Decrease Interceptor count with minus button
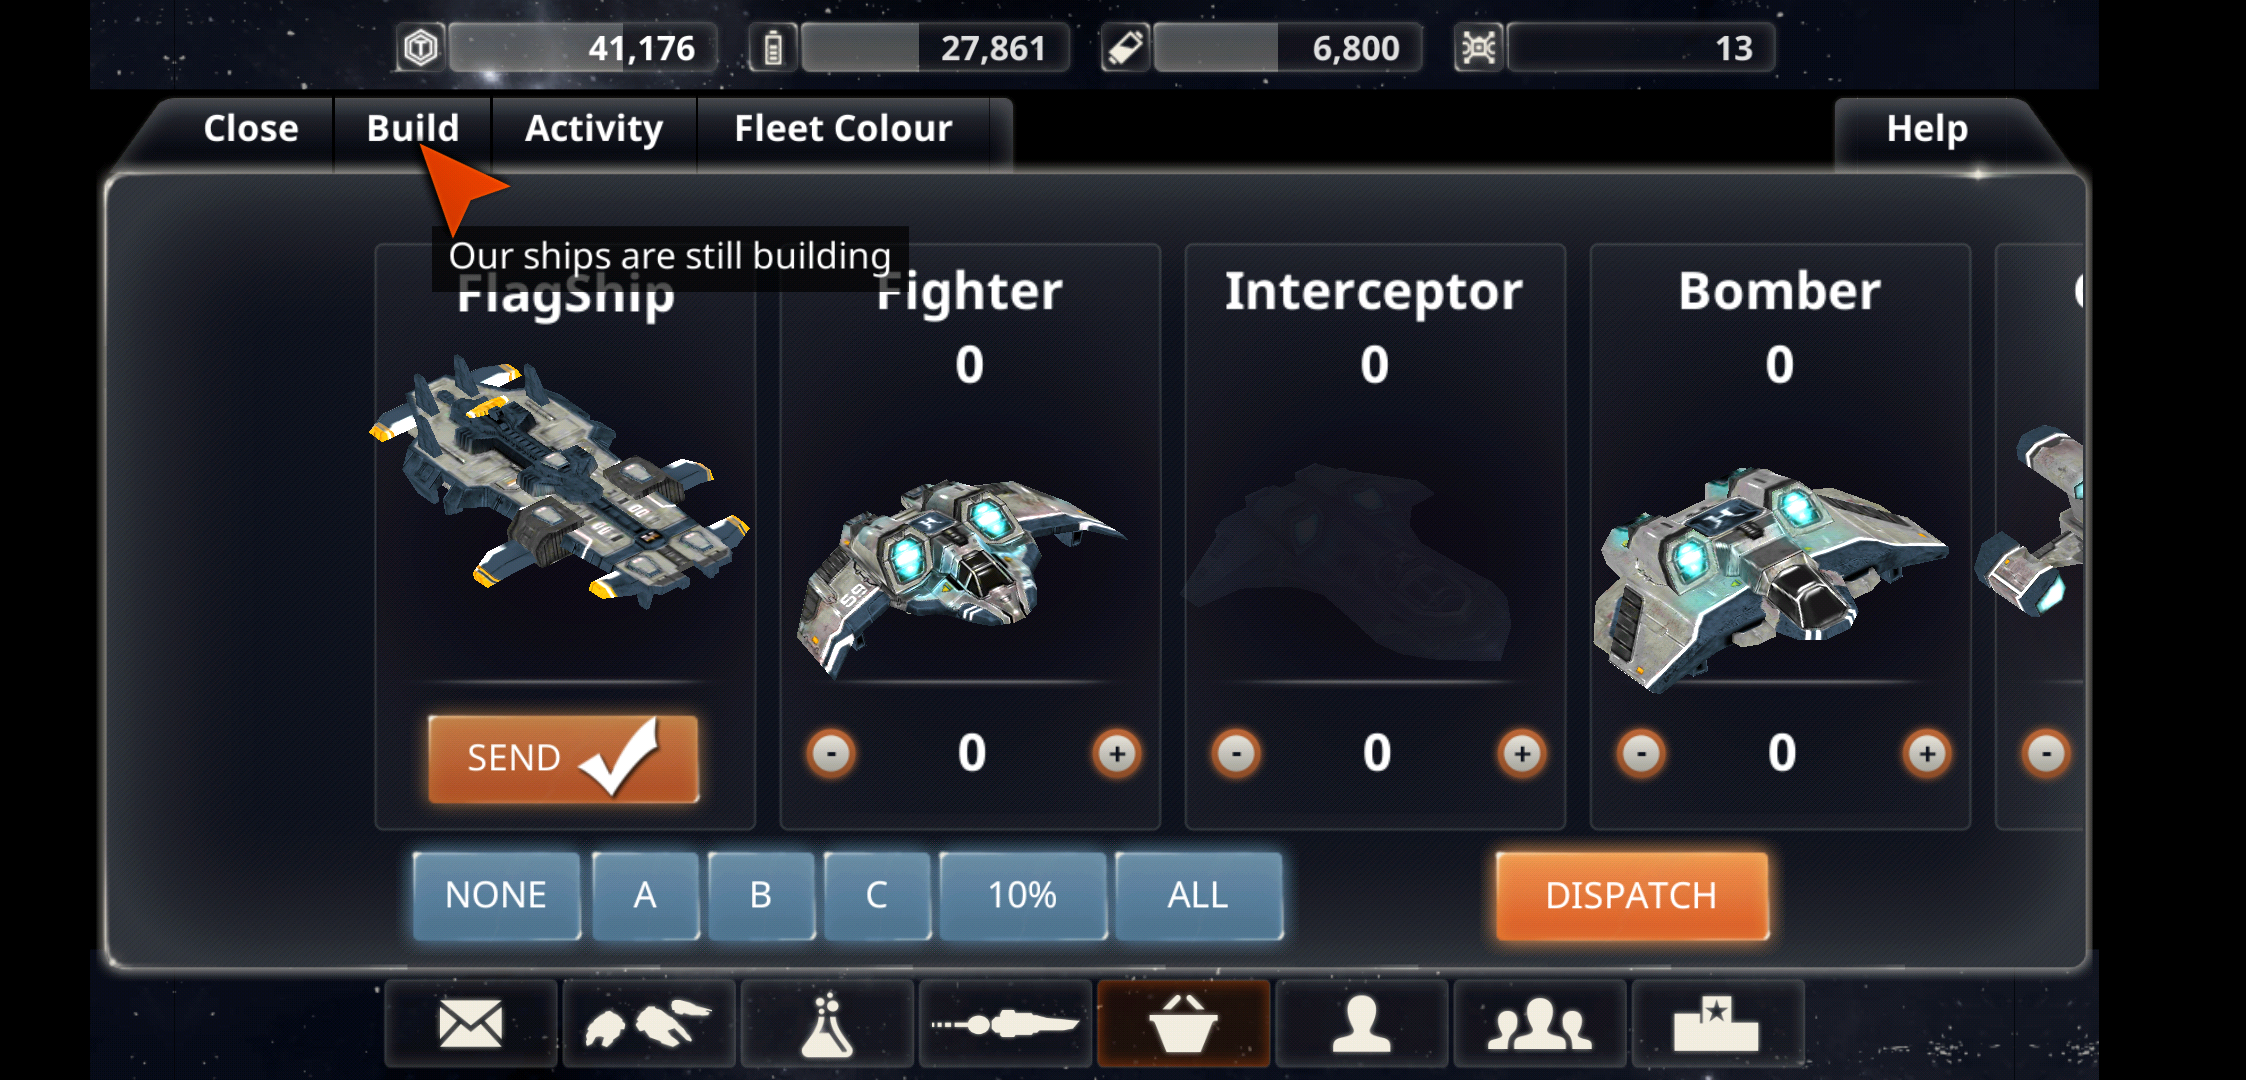Viewport: 2246px width, 1080px height. pyautogui.click(x=1236, y=753)
